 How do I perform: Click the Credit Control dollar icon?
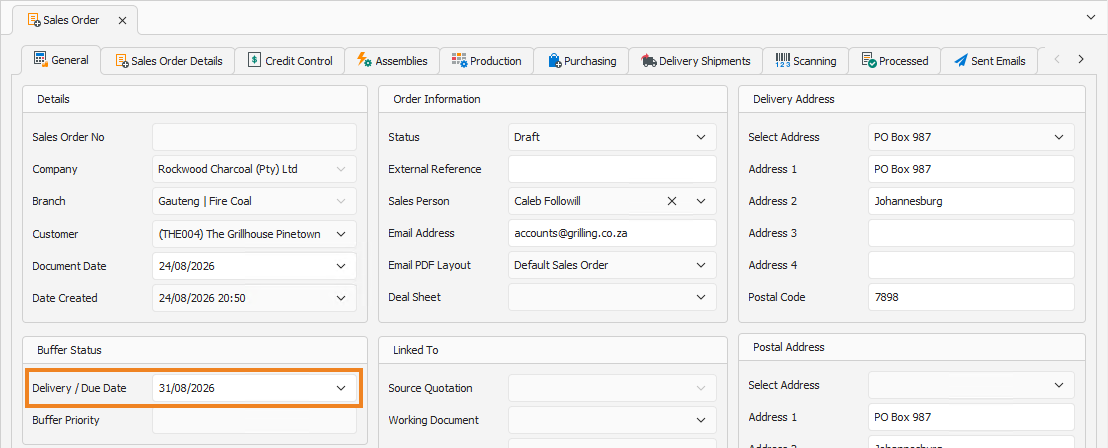pos(254,61)
